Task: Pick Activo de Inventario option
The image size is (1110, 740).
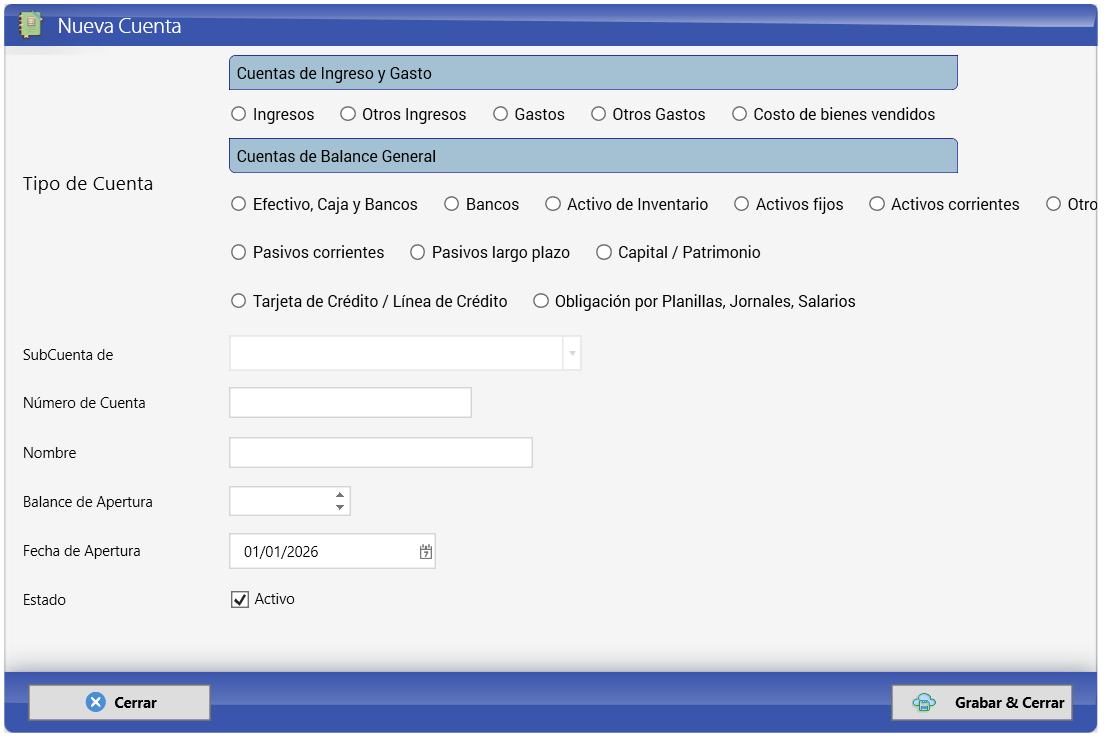Action: [x=553, y=204]
